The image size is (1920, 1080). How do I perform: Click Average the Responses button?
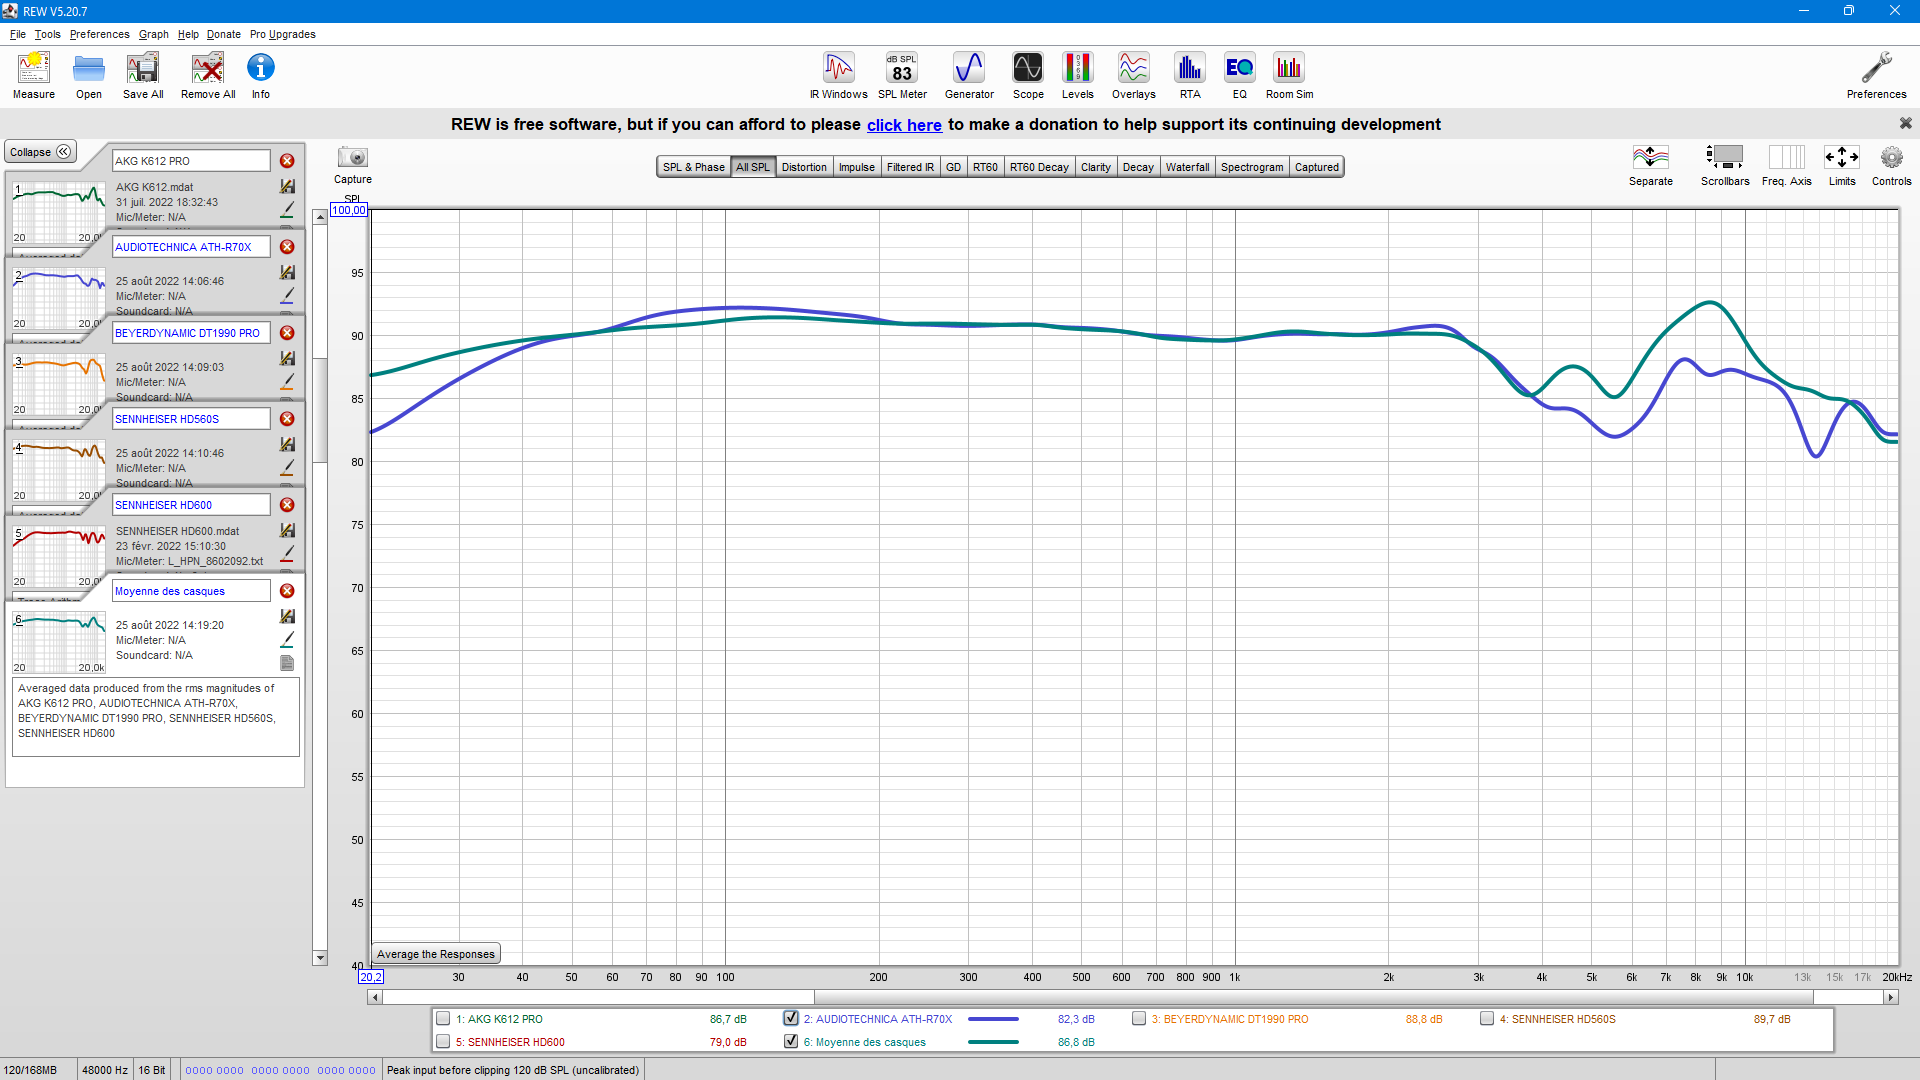pyautogui.click(x=436, y=954)
